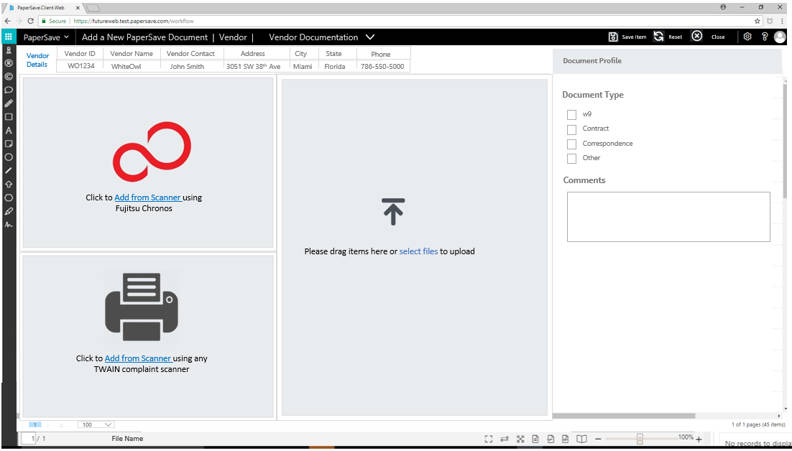Select the text annotation tool (A)
The image size is (792, 451).
point(9,130)
